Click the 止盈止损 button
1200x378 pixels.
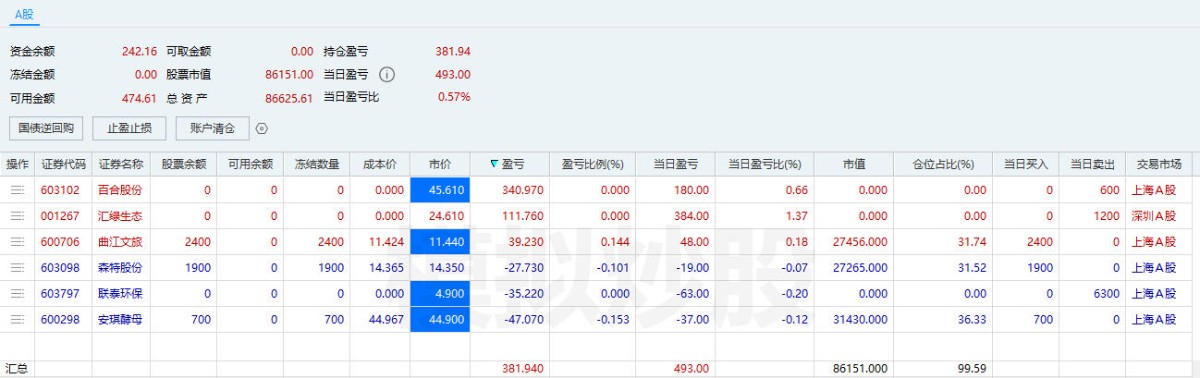pos(129,128)
